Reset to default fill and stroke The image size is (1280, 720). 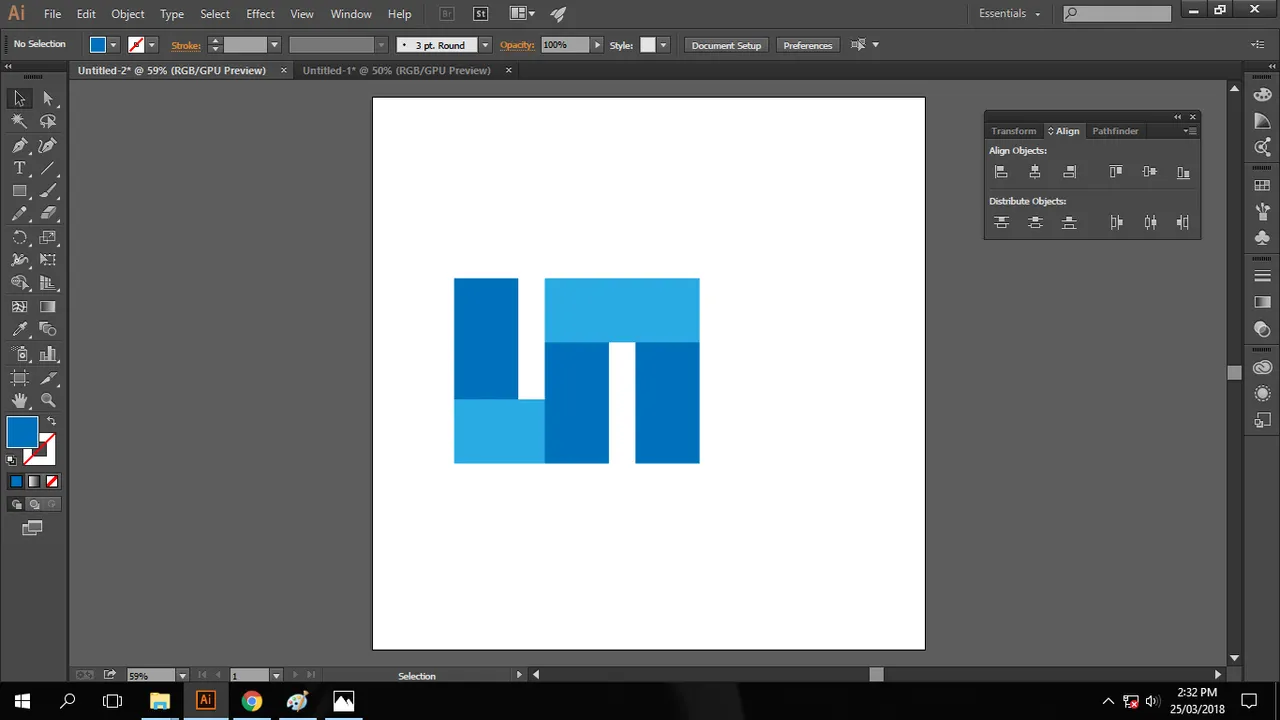[x=11, y=460]
